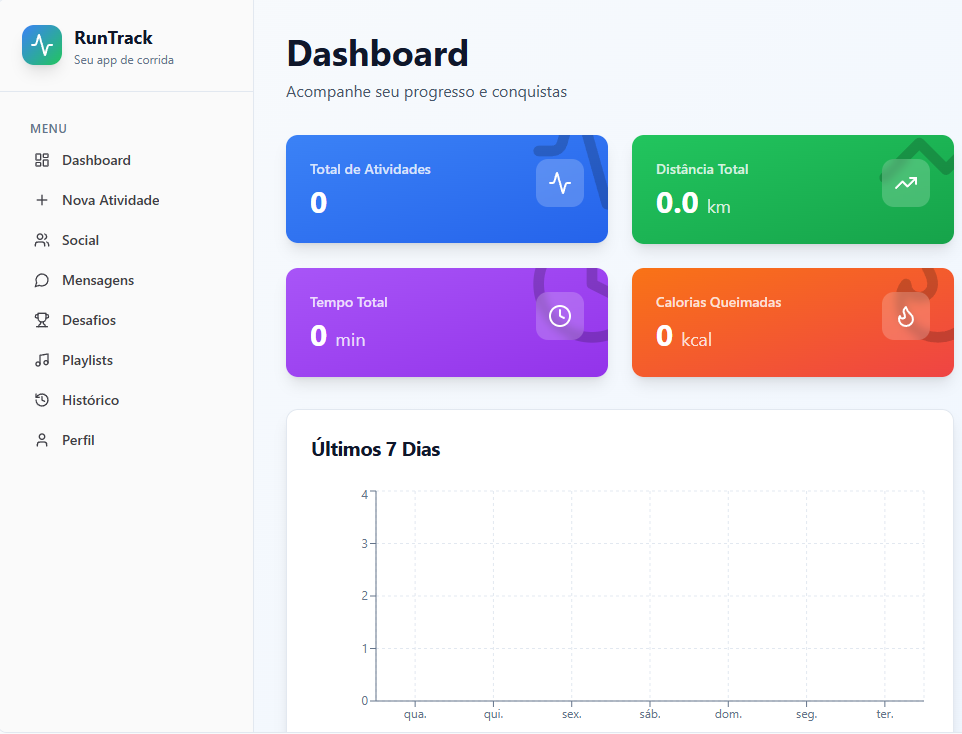The width and height of the screenshot is (962, 734).
Task: Click 'Acompanhe seu progresso e conquistas' subtitle
Action: pyautogui.click(x=426, y=92)
